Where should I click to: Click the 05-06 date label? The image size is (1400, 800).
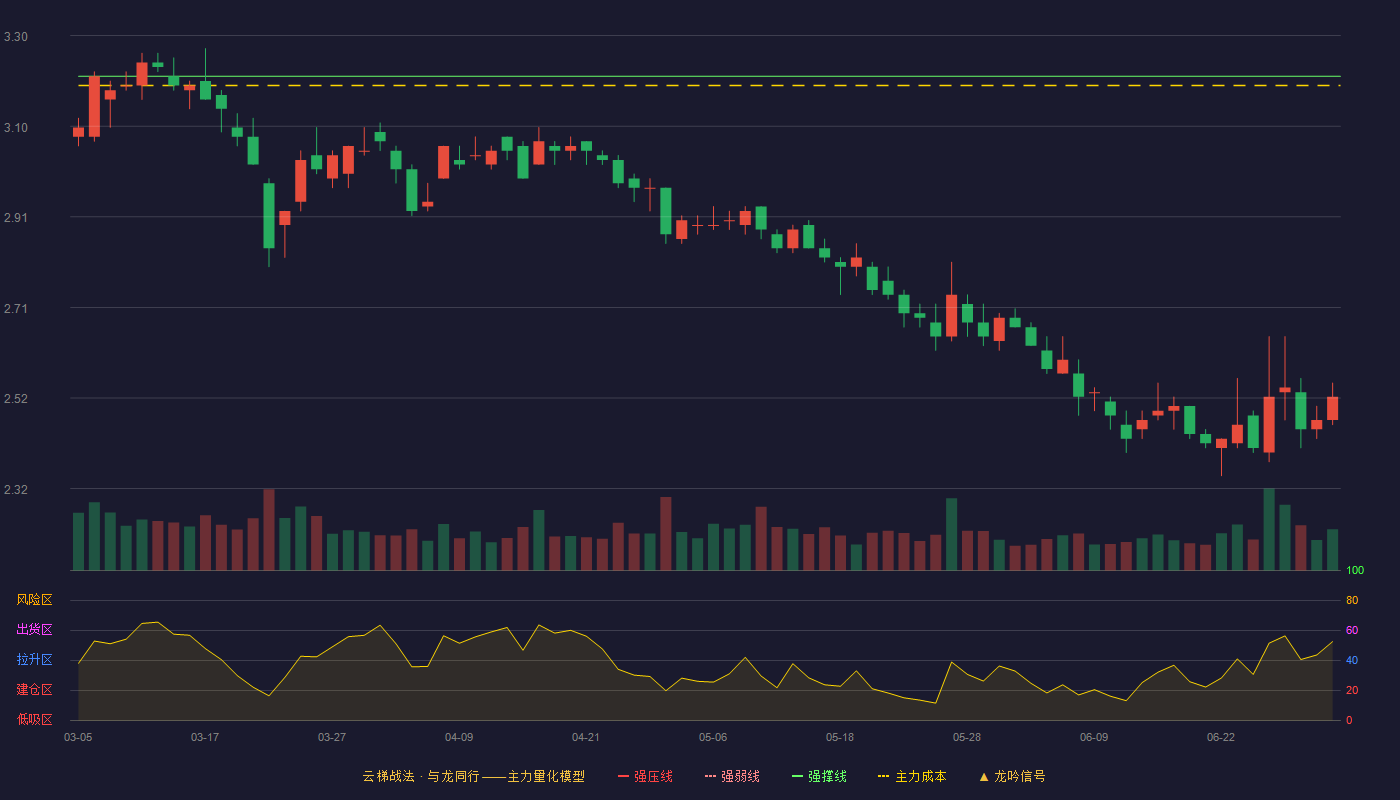[x=713, y=737]
